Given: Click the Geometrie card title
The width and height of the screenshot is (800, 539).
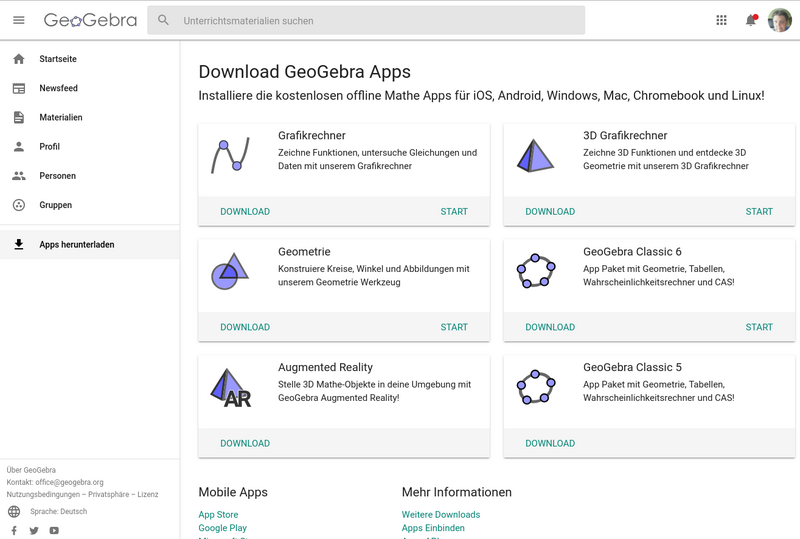Looking at the screenshot, I should point(304,252).
